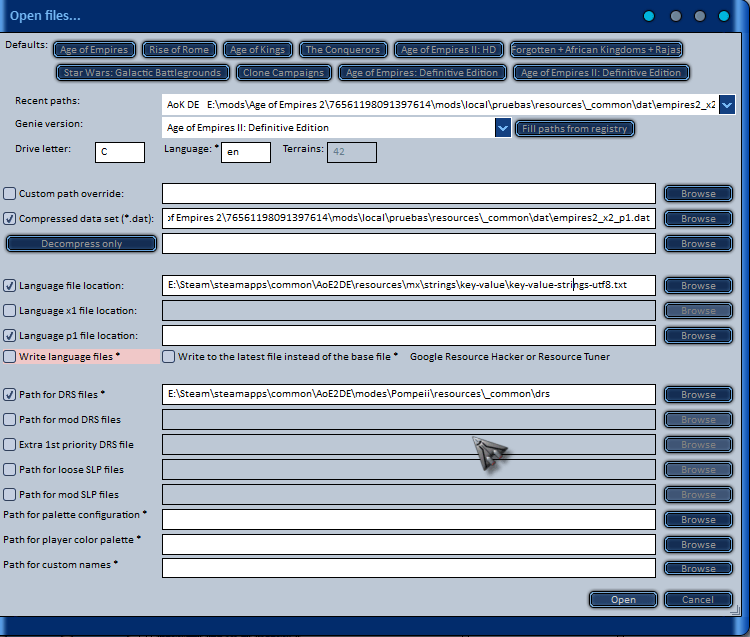Click the player color palette path field

(409, 545)
